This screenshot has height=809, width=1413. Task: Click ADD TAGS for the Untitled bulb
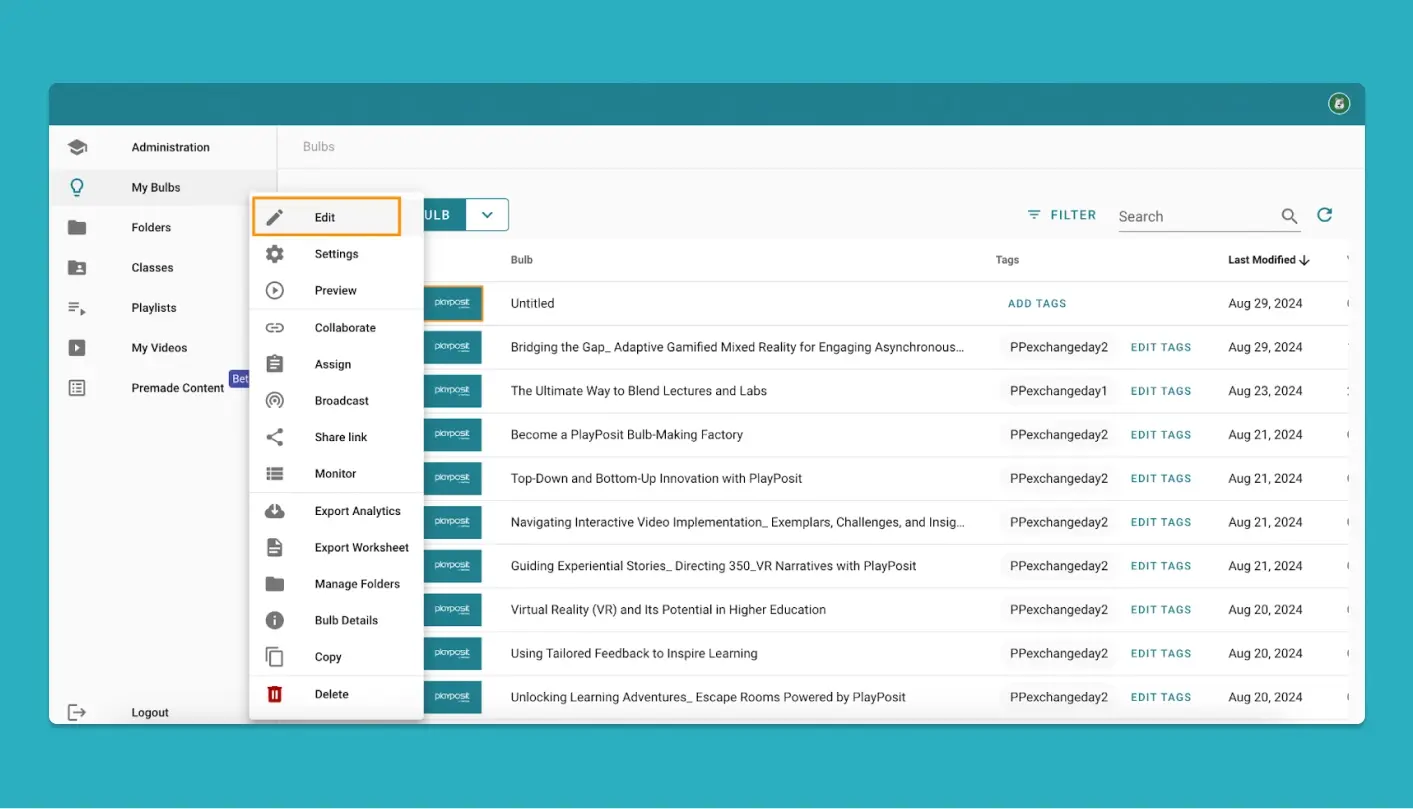1037,303
